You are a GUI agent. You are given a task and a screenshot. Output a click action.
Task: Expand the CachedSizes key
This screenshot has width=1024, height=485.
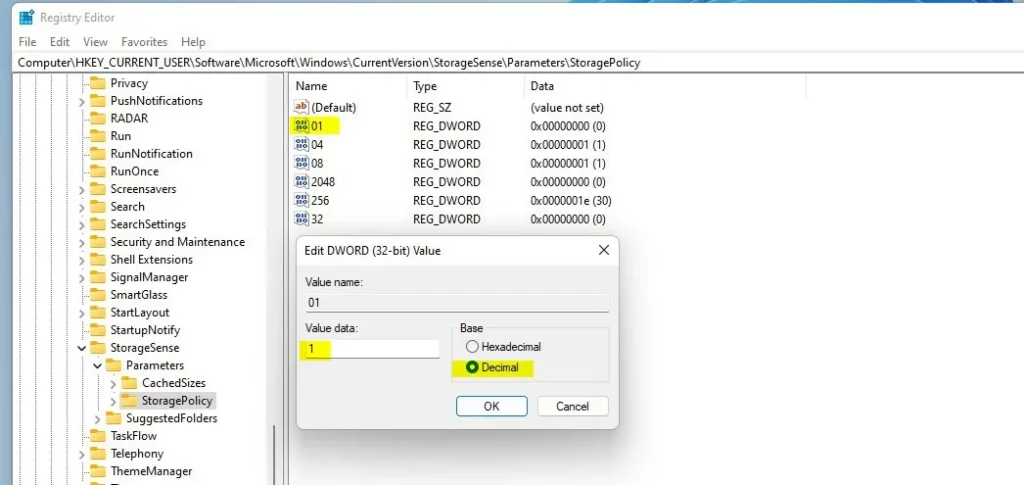(113, 383)
